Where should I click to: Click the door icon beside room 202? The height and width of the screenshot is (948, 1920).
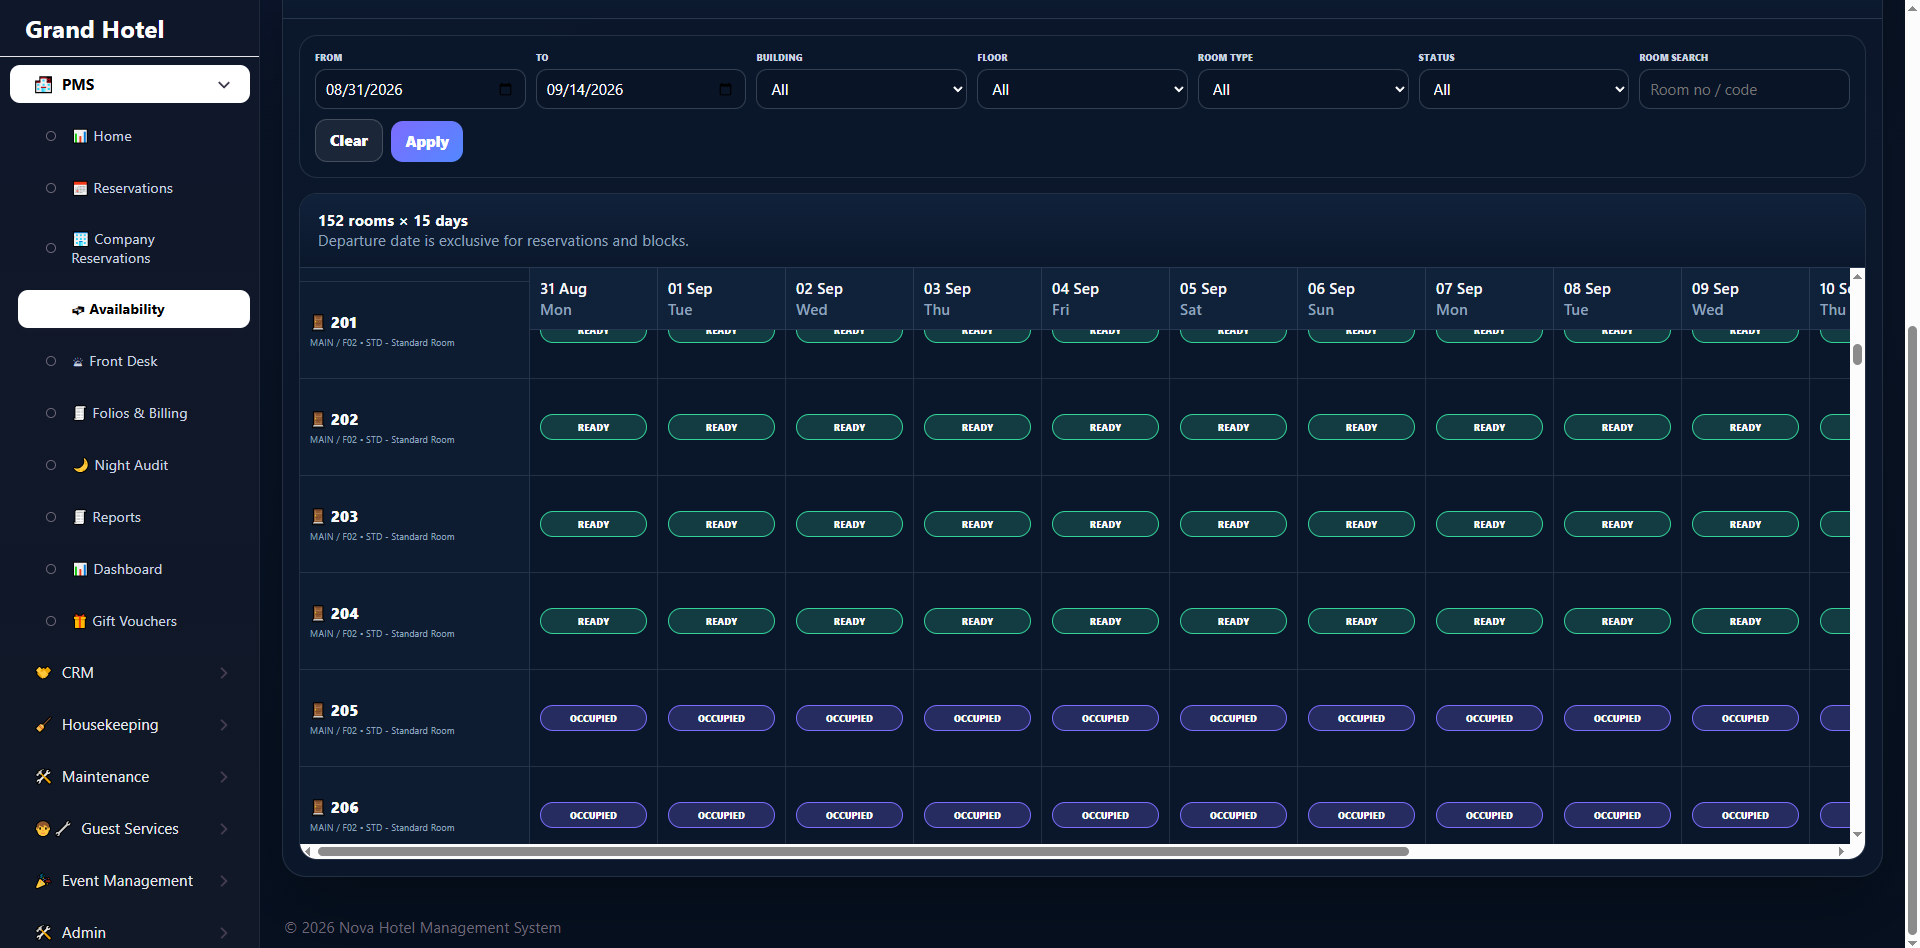click(318, 420)
